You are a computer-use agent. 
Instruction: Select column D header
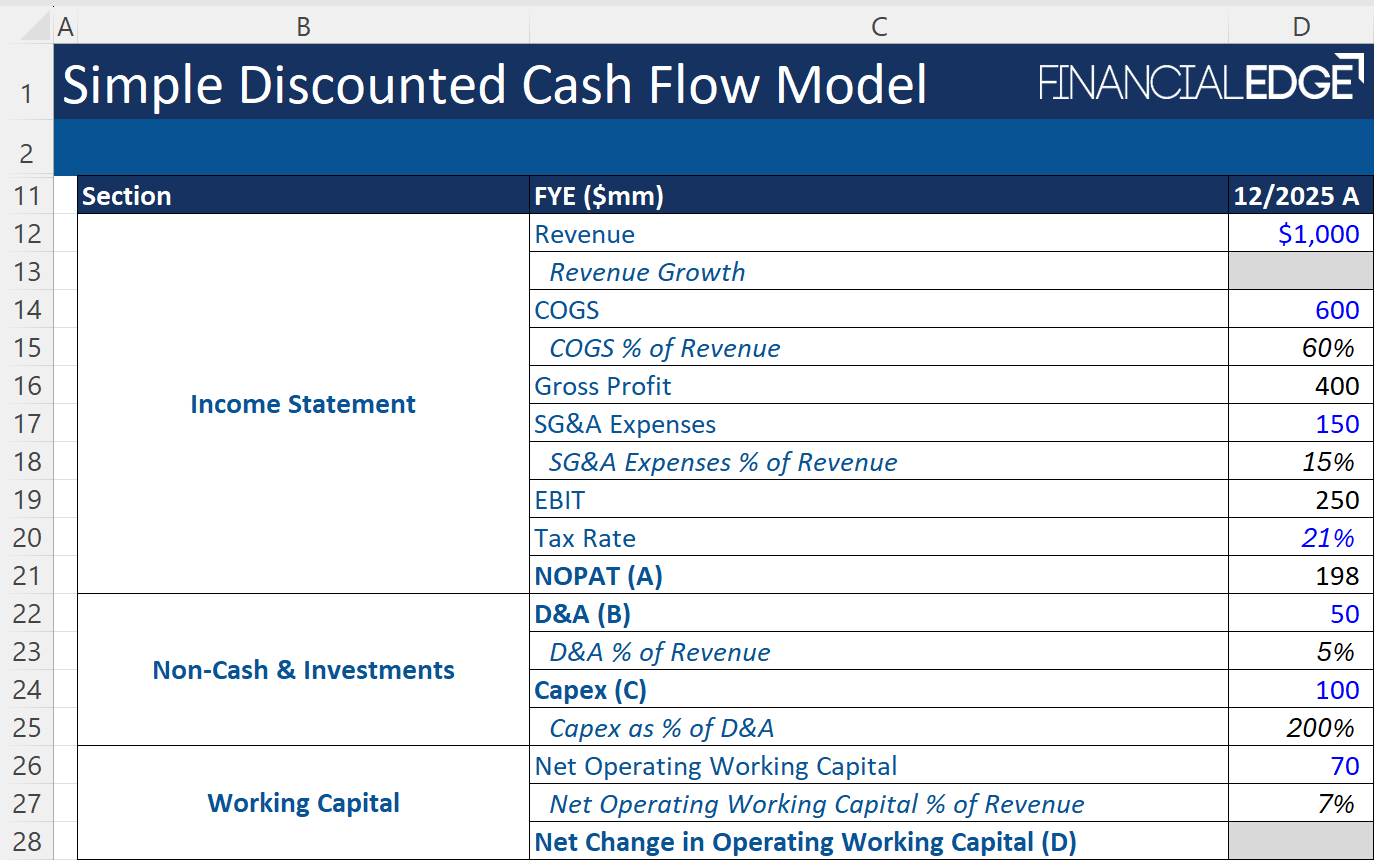pyautogui.click(x=1299, y=26)
